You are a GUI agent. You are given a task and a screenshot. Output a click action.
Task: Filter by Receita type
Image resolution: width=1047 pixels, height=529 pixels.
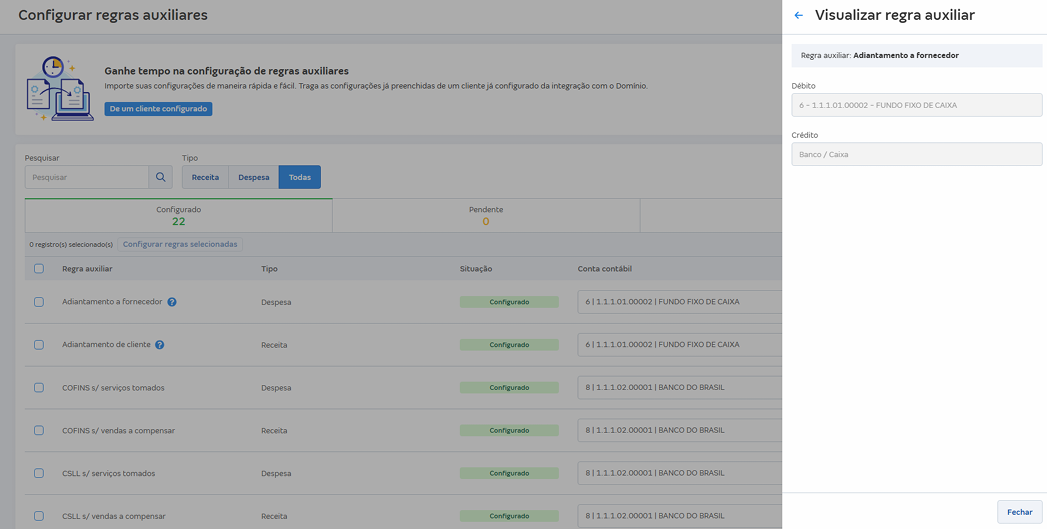[205, 177]
